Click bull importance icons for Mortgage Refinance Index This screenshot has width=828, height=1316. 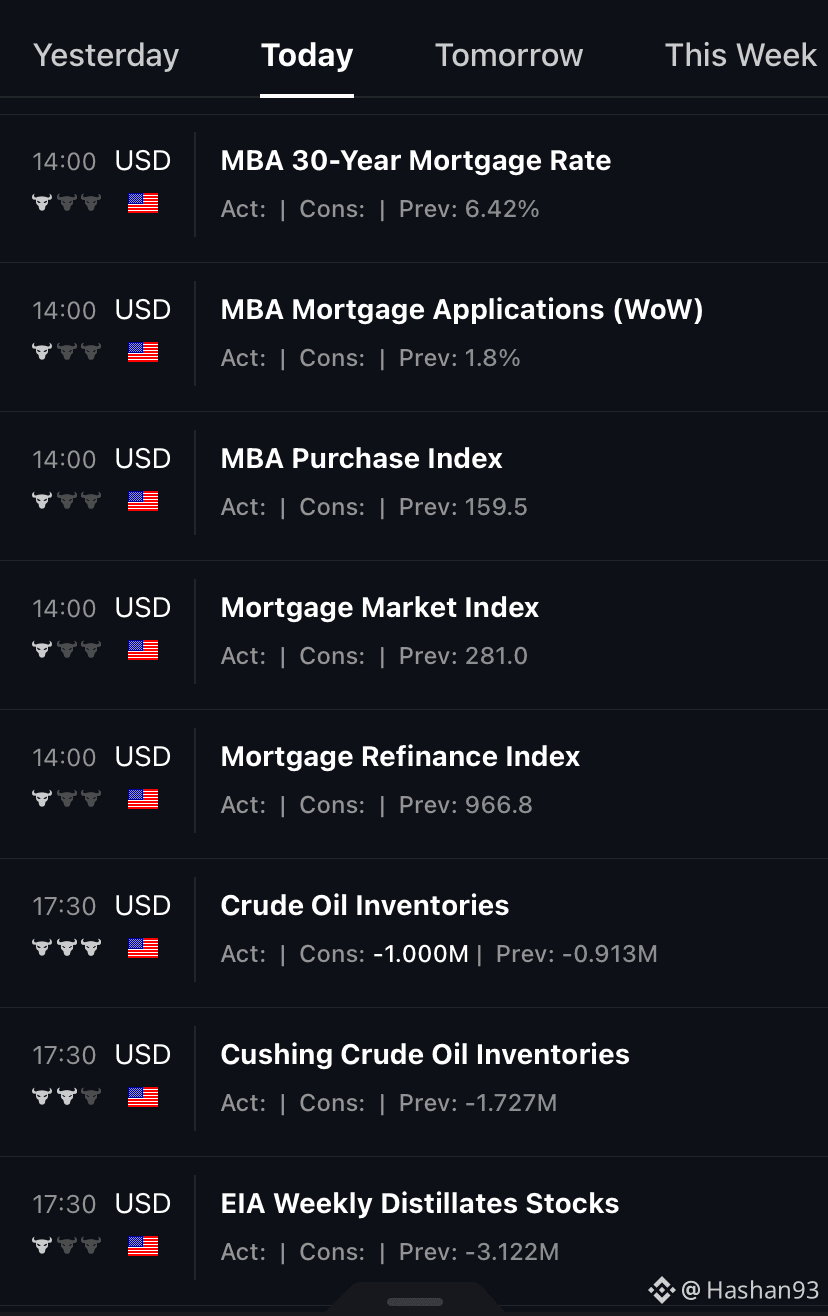point(66,799)
